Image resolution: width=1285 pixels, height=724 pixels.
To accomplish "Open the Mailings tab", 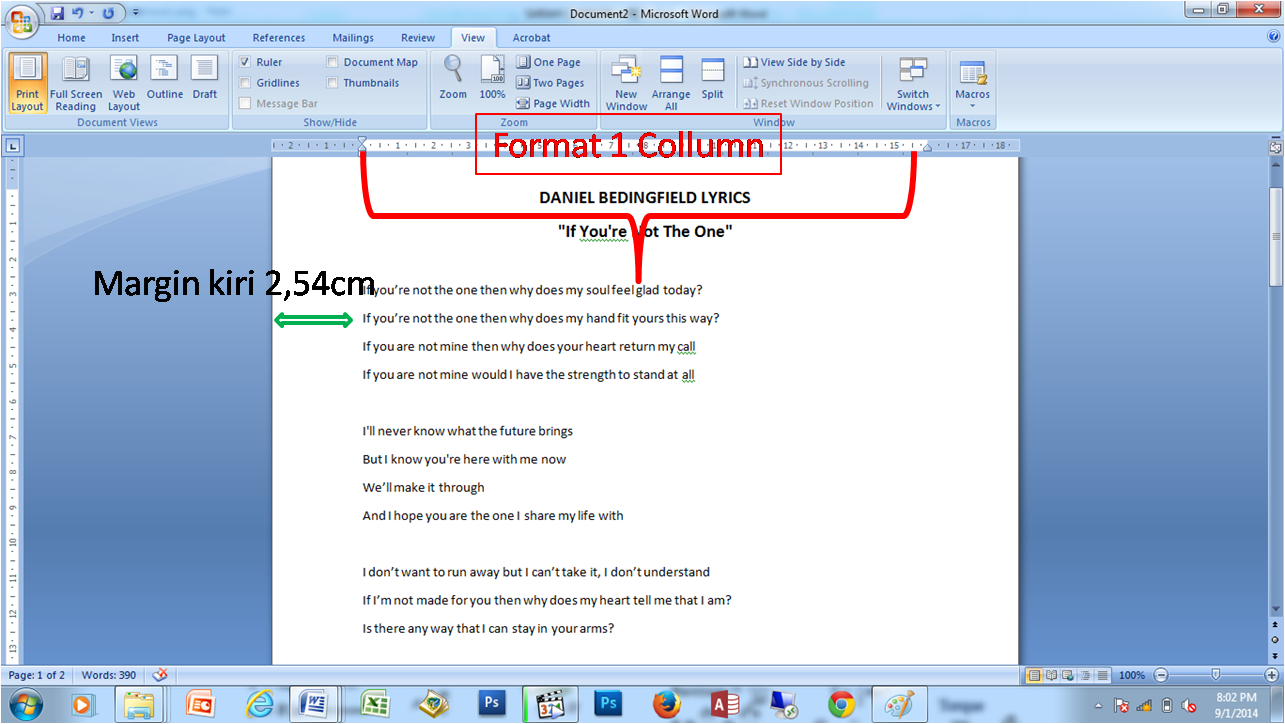I will point(353,38).
